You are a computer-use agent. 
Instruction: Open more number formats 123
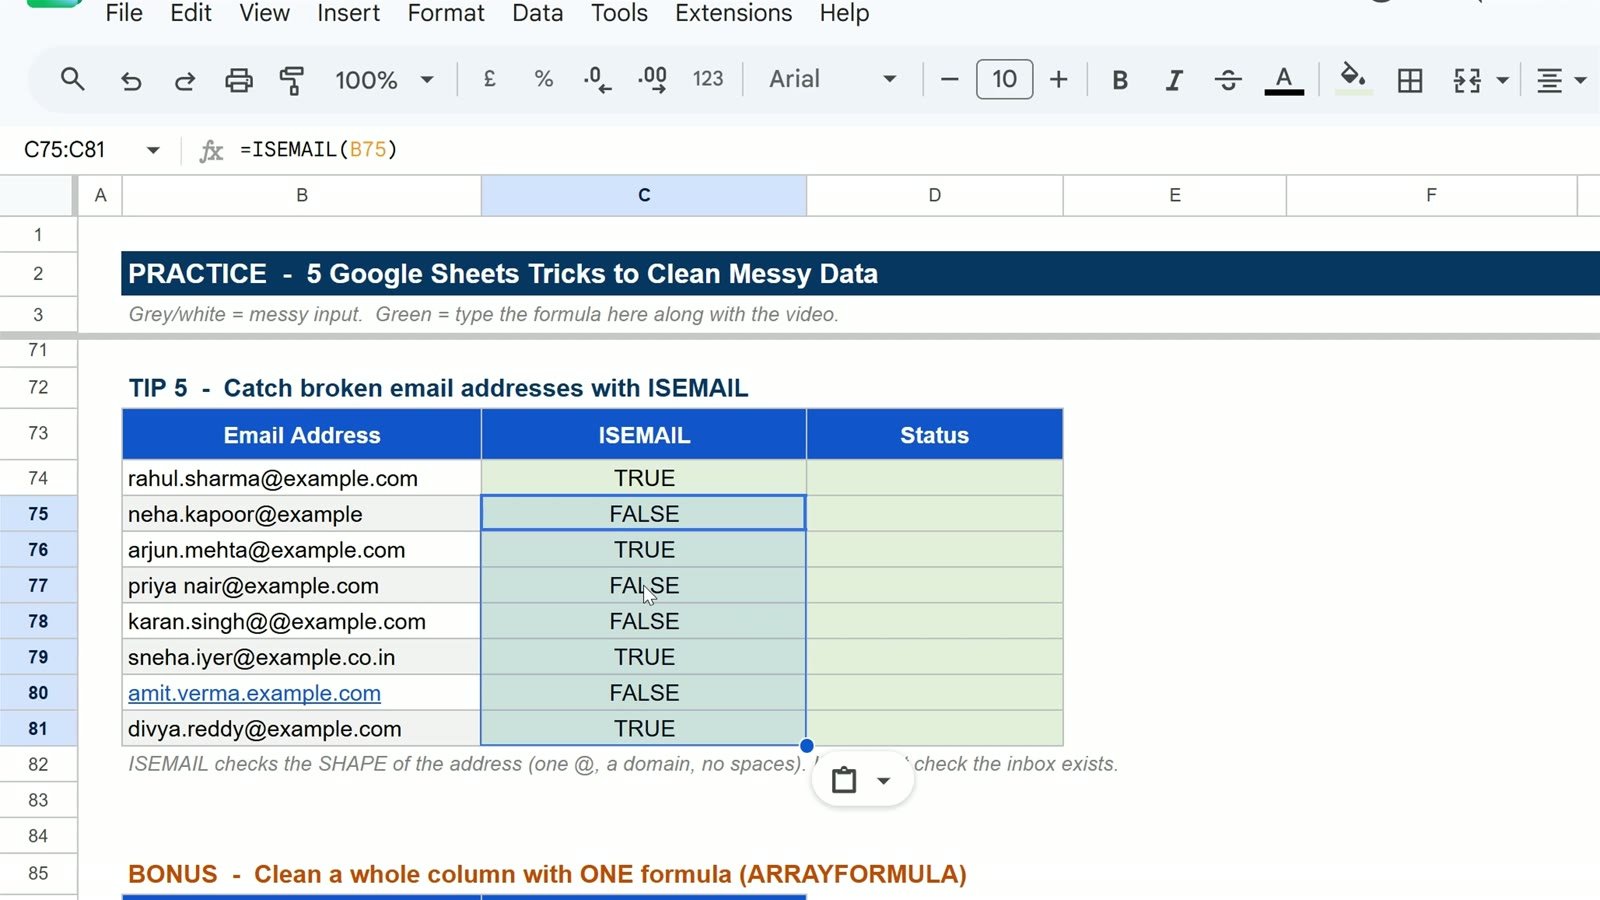click(708, 79)
